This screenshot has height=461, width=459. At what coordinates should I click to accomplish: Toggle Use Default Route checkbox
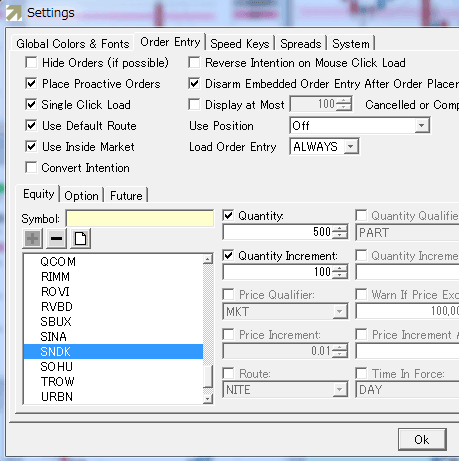(x=31, y=125)
